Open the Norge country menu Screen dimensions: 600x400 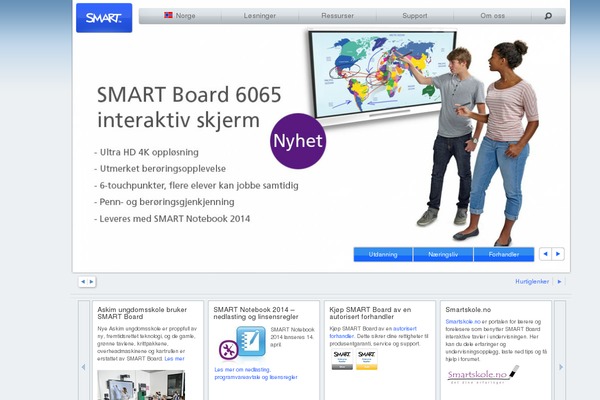pos(180,16)
